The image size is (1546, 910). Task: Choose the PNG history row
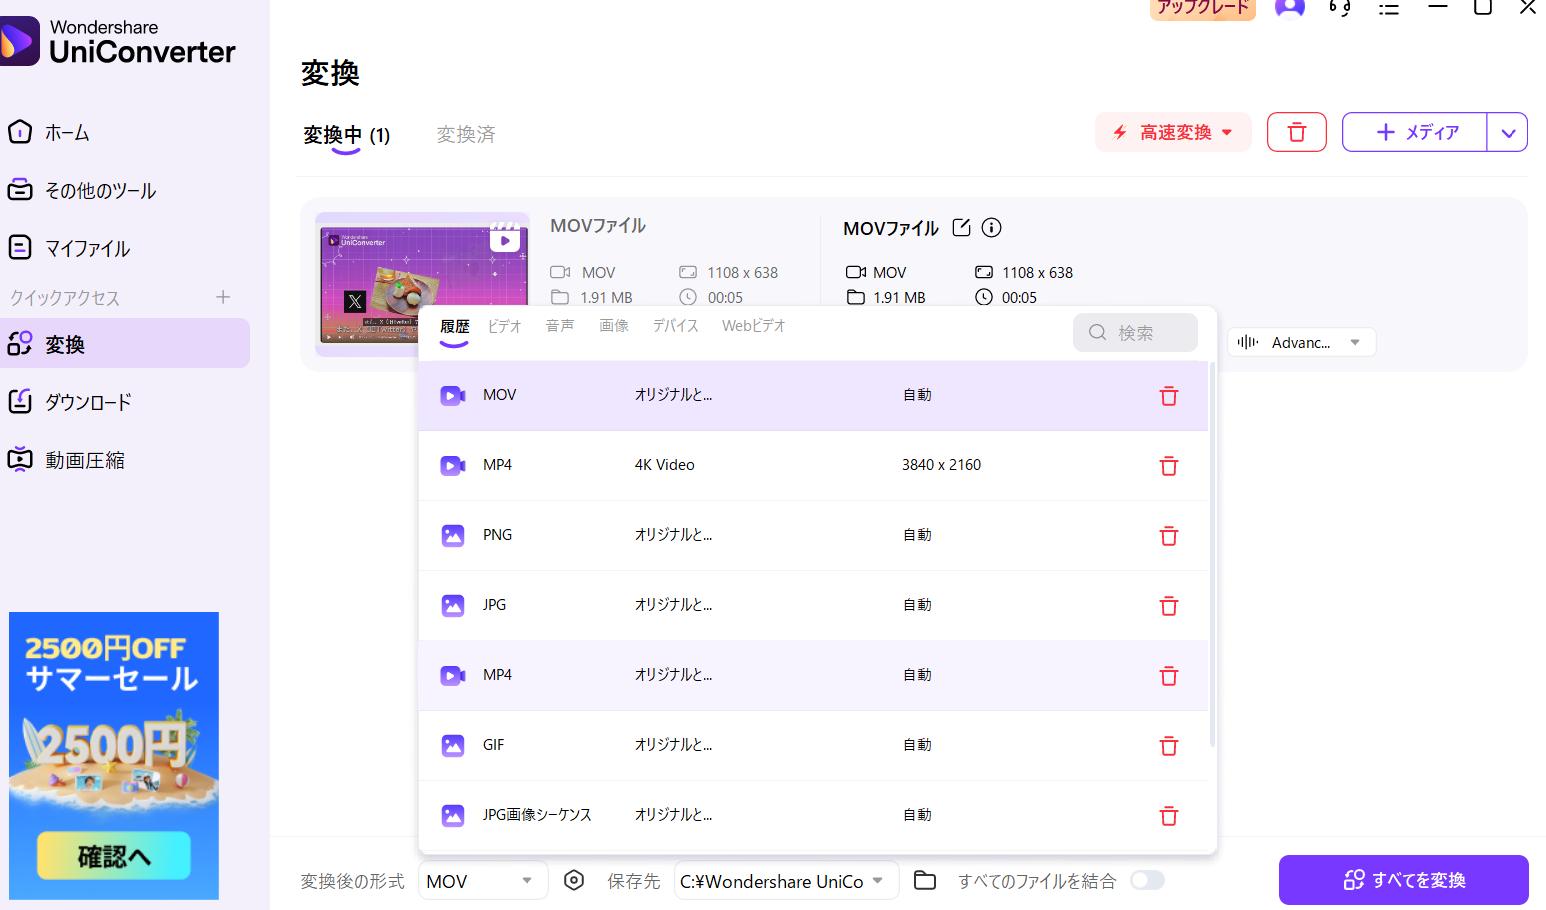(x=813, y=535)
